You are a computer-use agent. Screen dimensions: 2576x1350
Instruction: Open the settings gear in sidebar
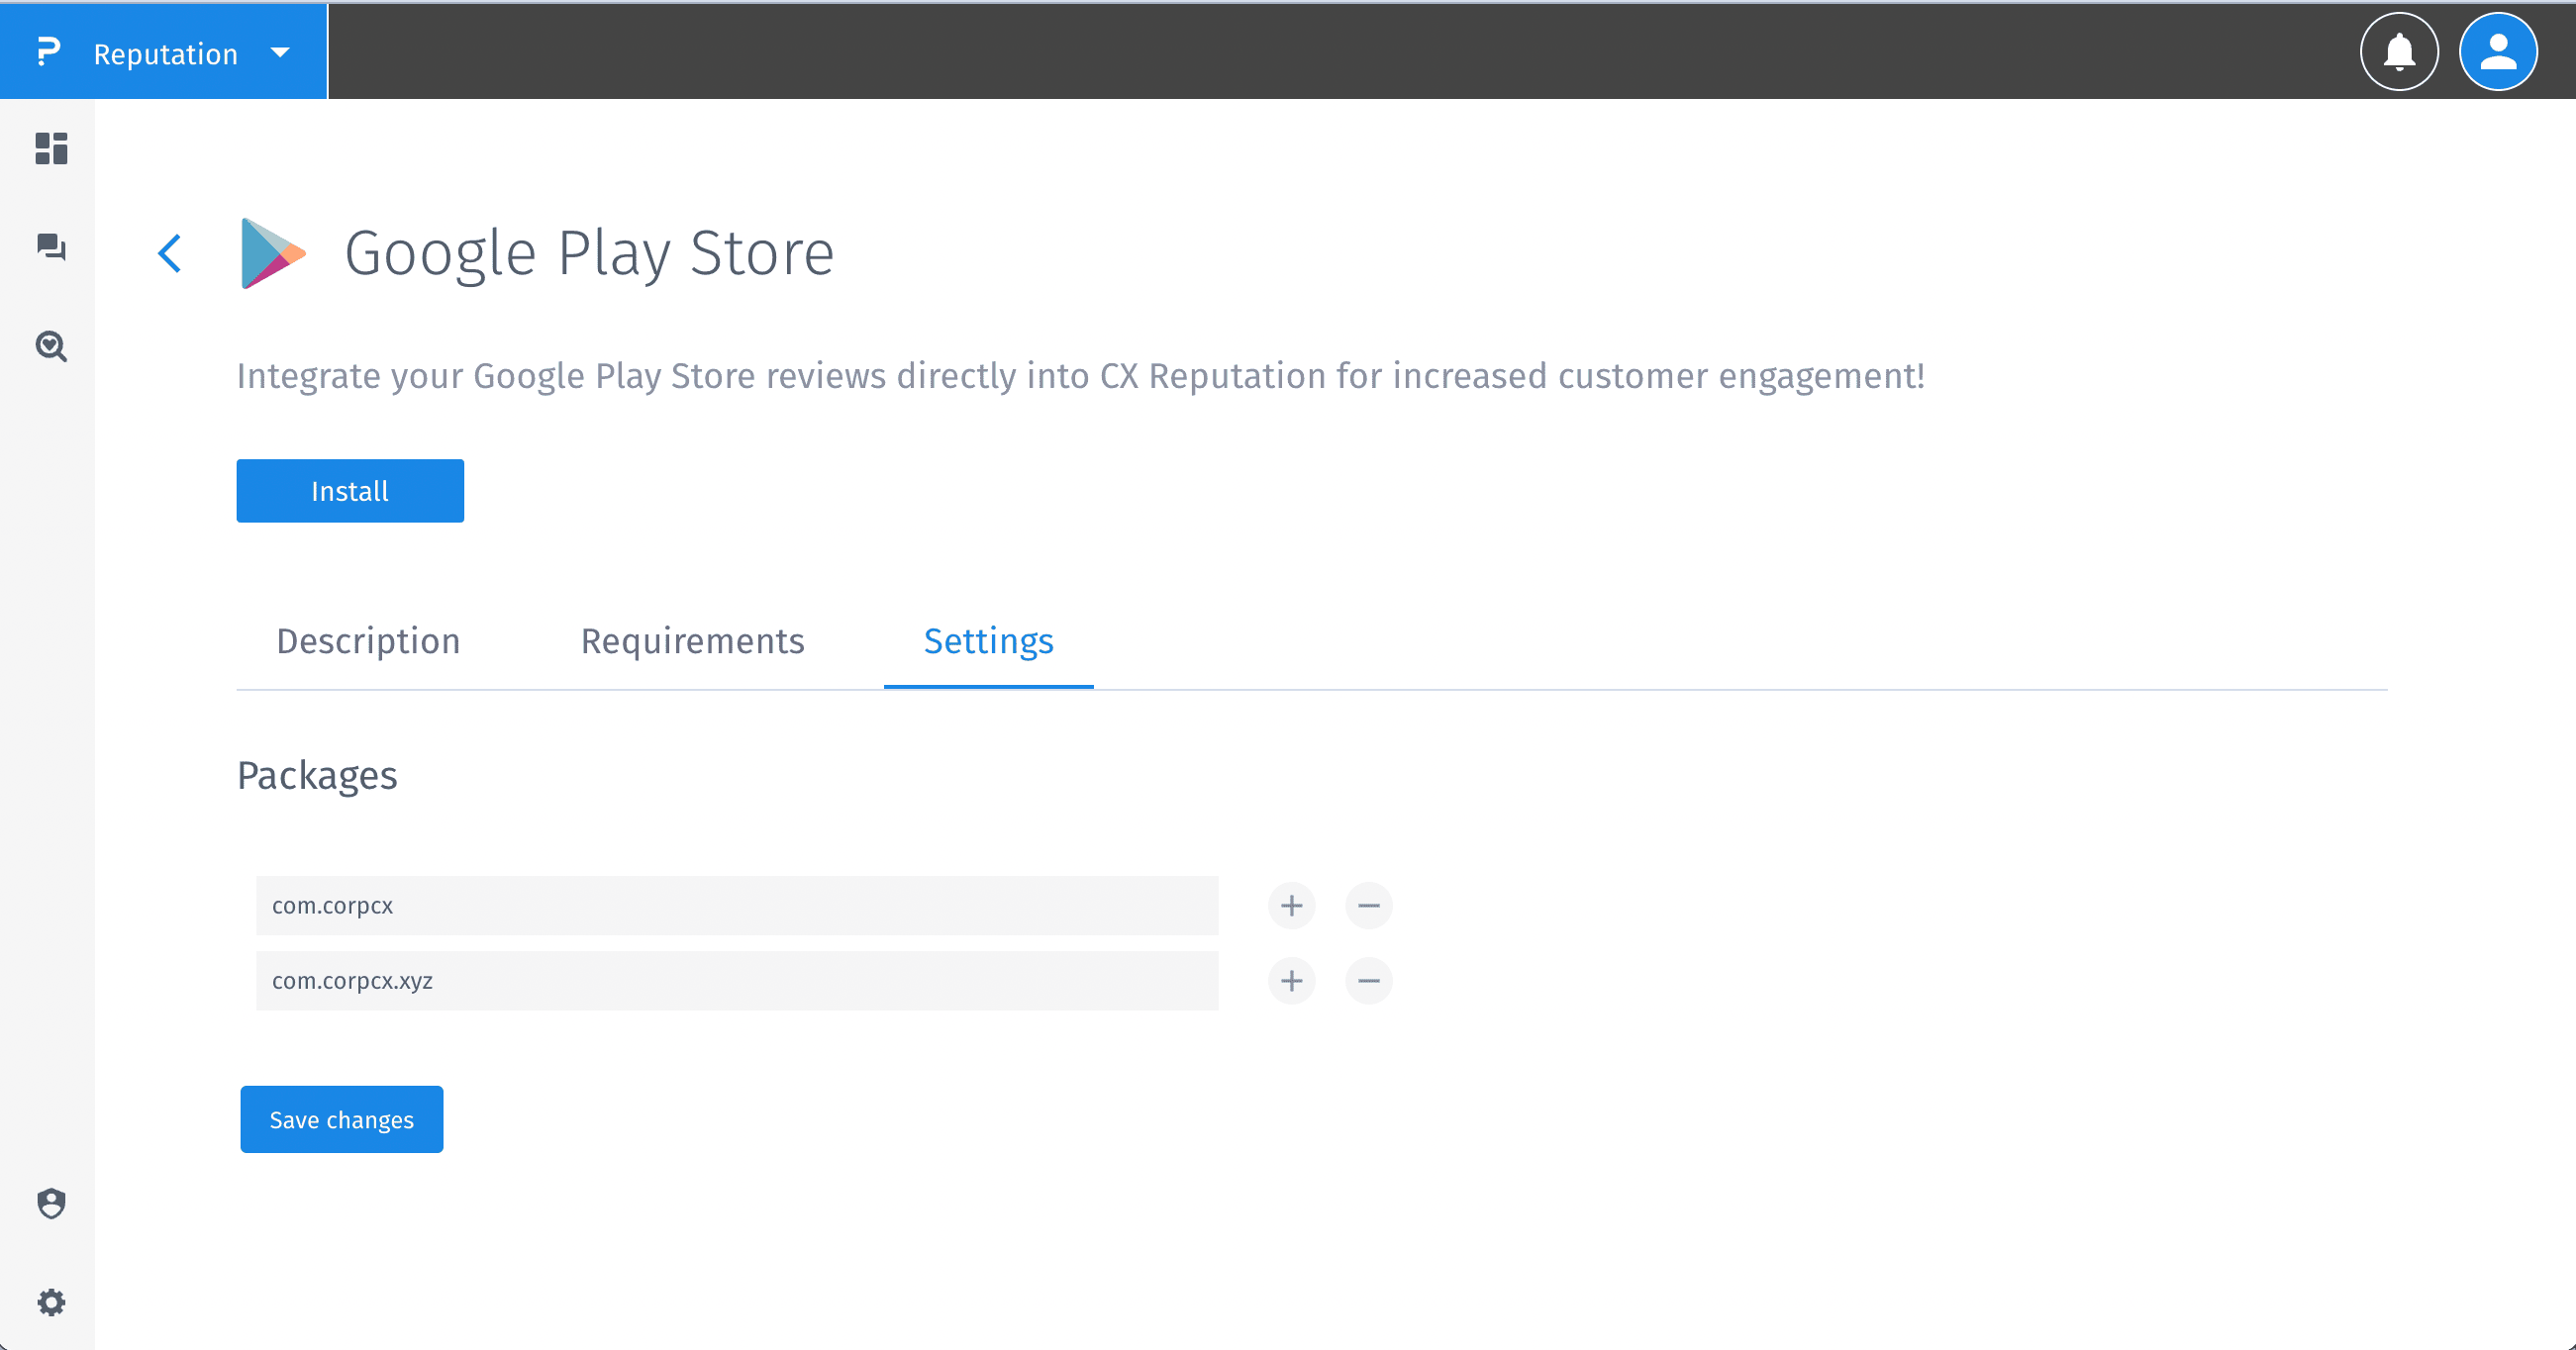[51, 1302]
